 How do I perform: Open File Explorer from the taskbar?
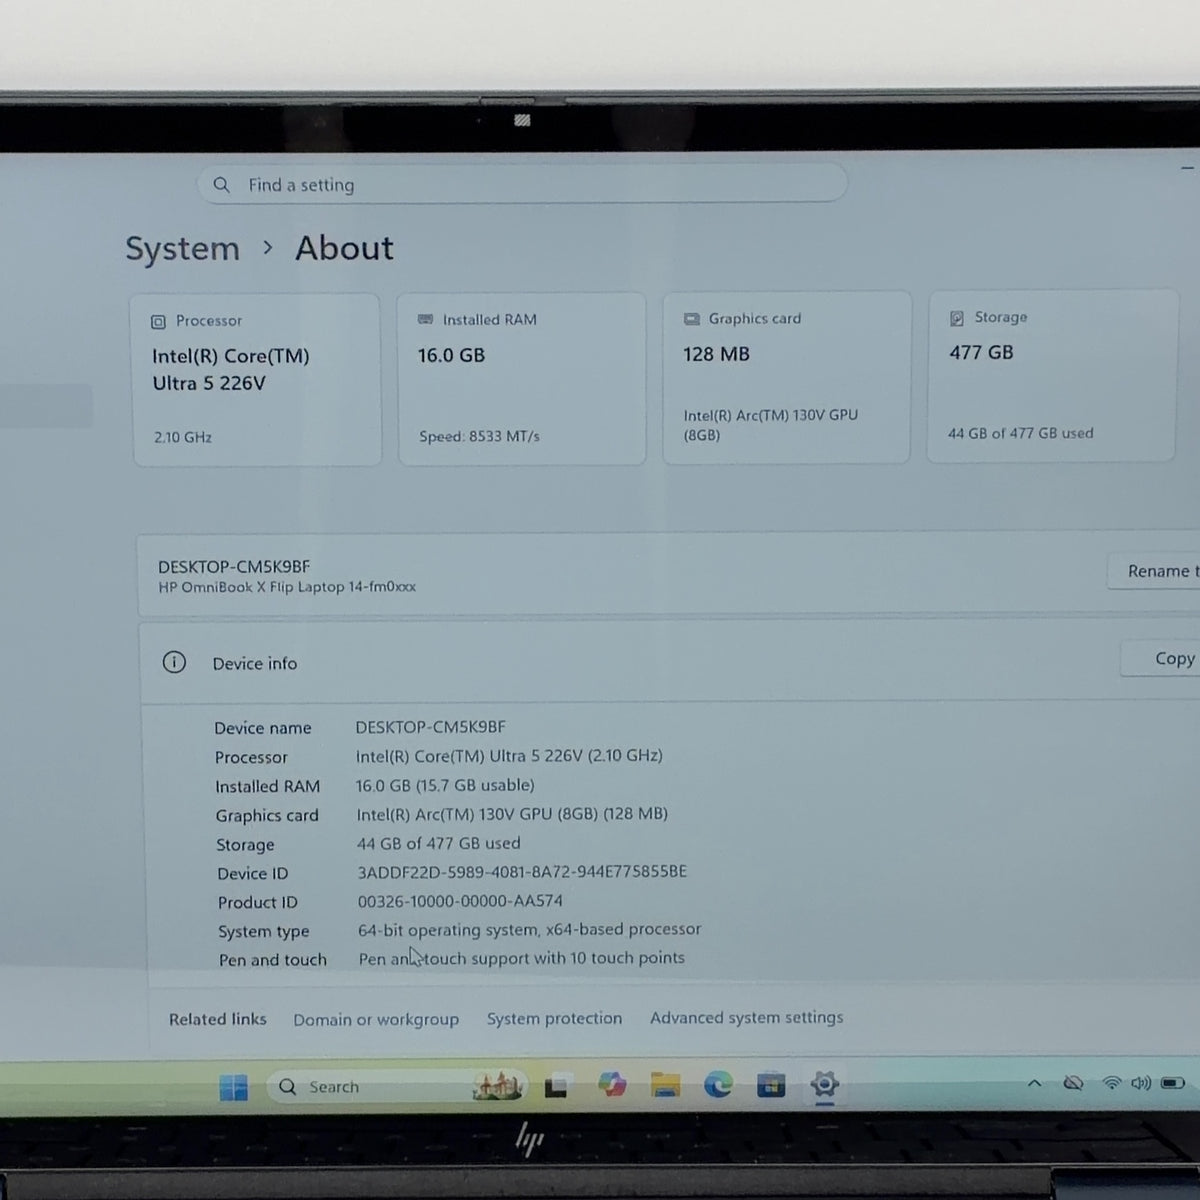665,1085
